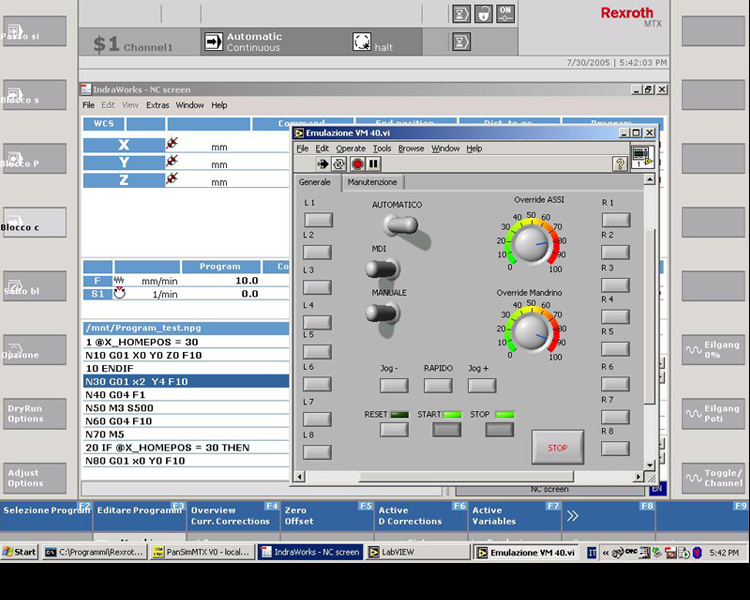The height and width of the screenshot is (600, 750).
Task: Toggle the L 8 button
Action: [318, 452]
